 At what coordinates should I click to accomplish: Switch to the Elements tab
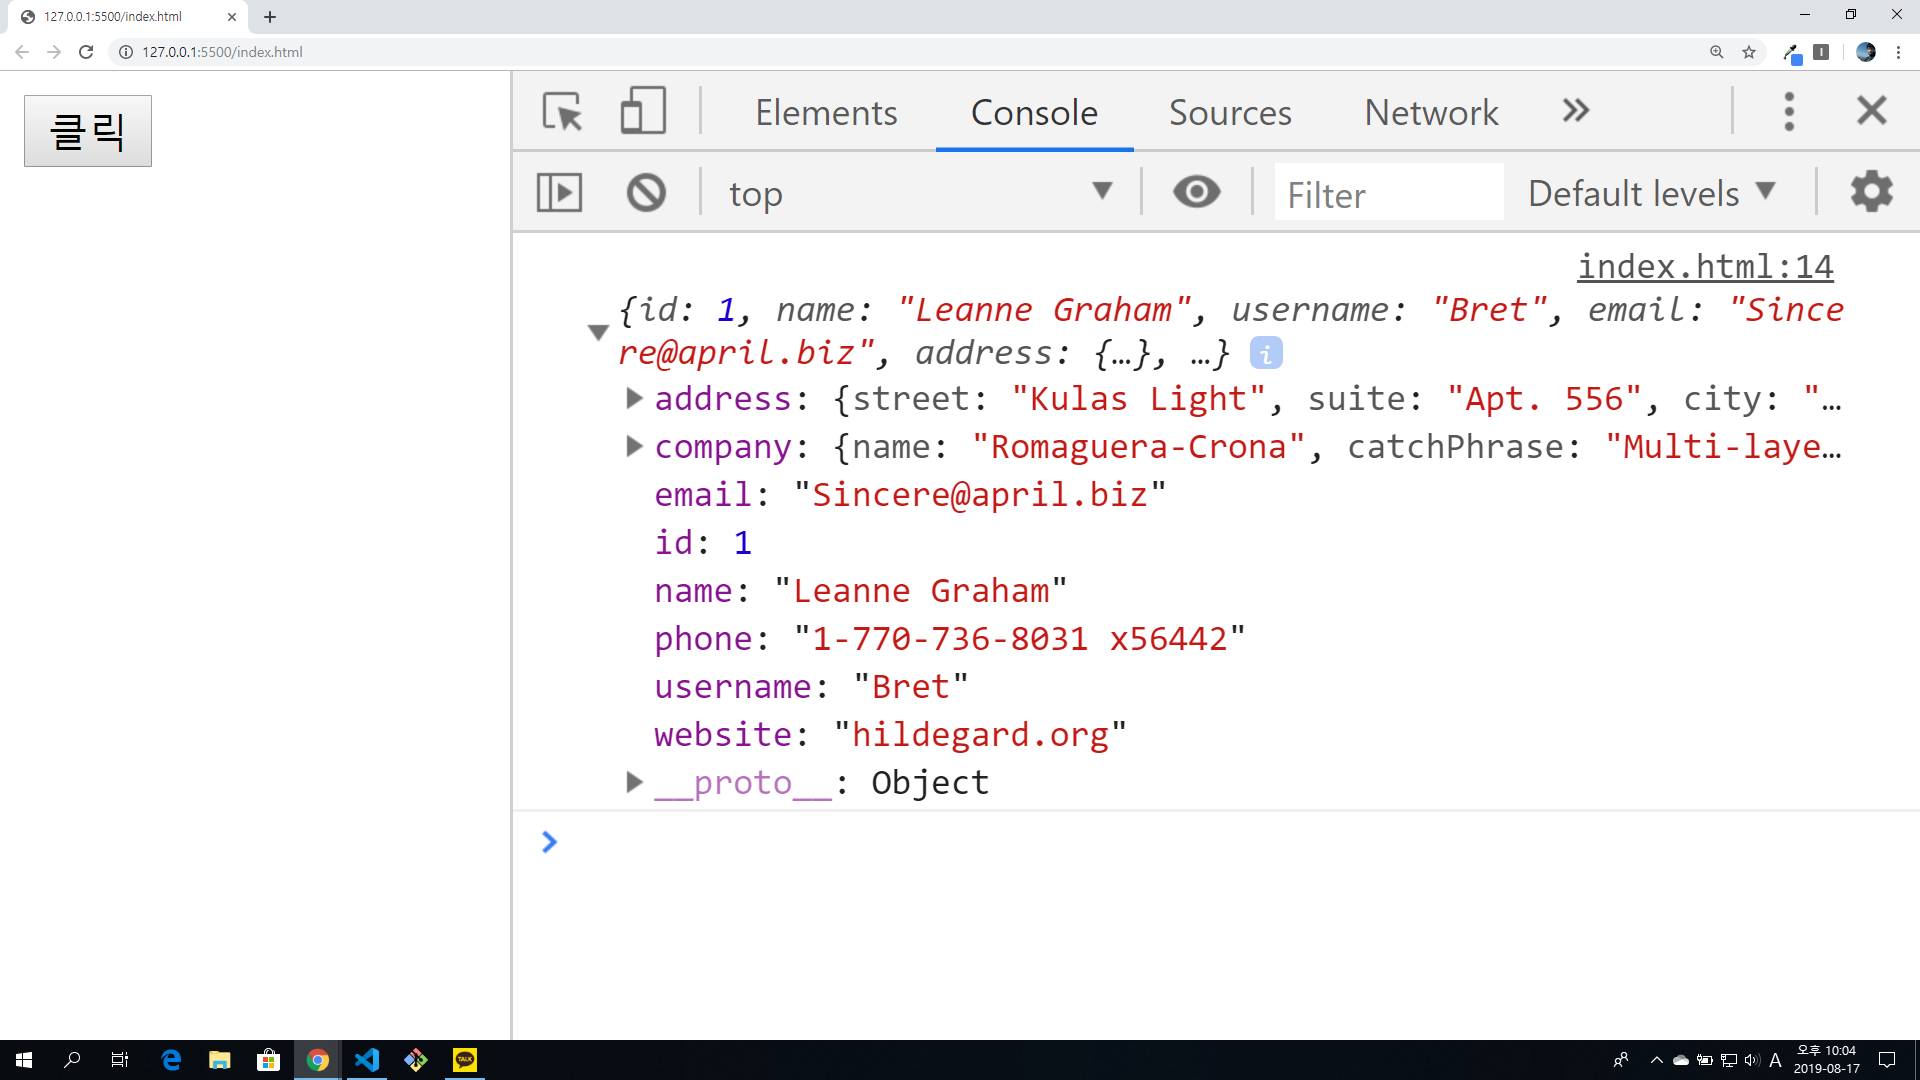click(826, 112)
